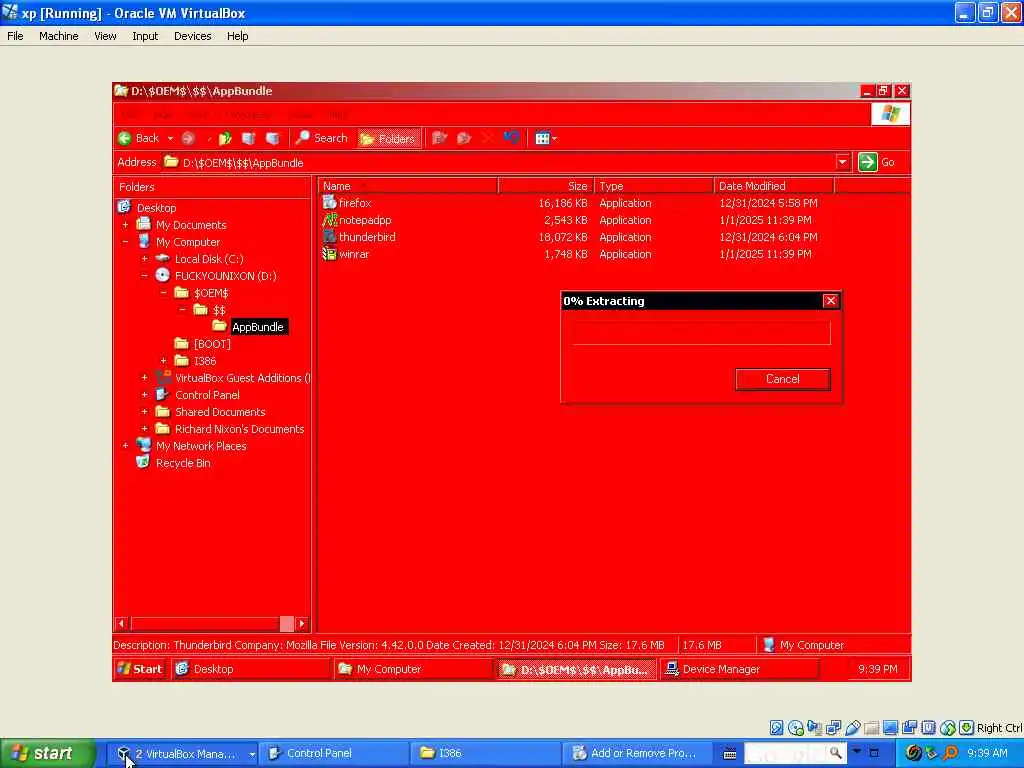Collapse the $$ folder tree node
This screenshot has height=768, width=1024.
tap(182, 310)
